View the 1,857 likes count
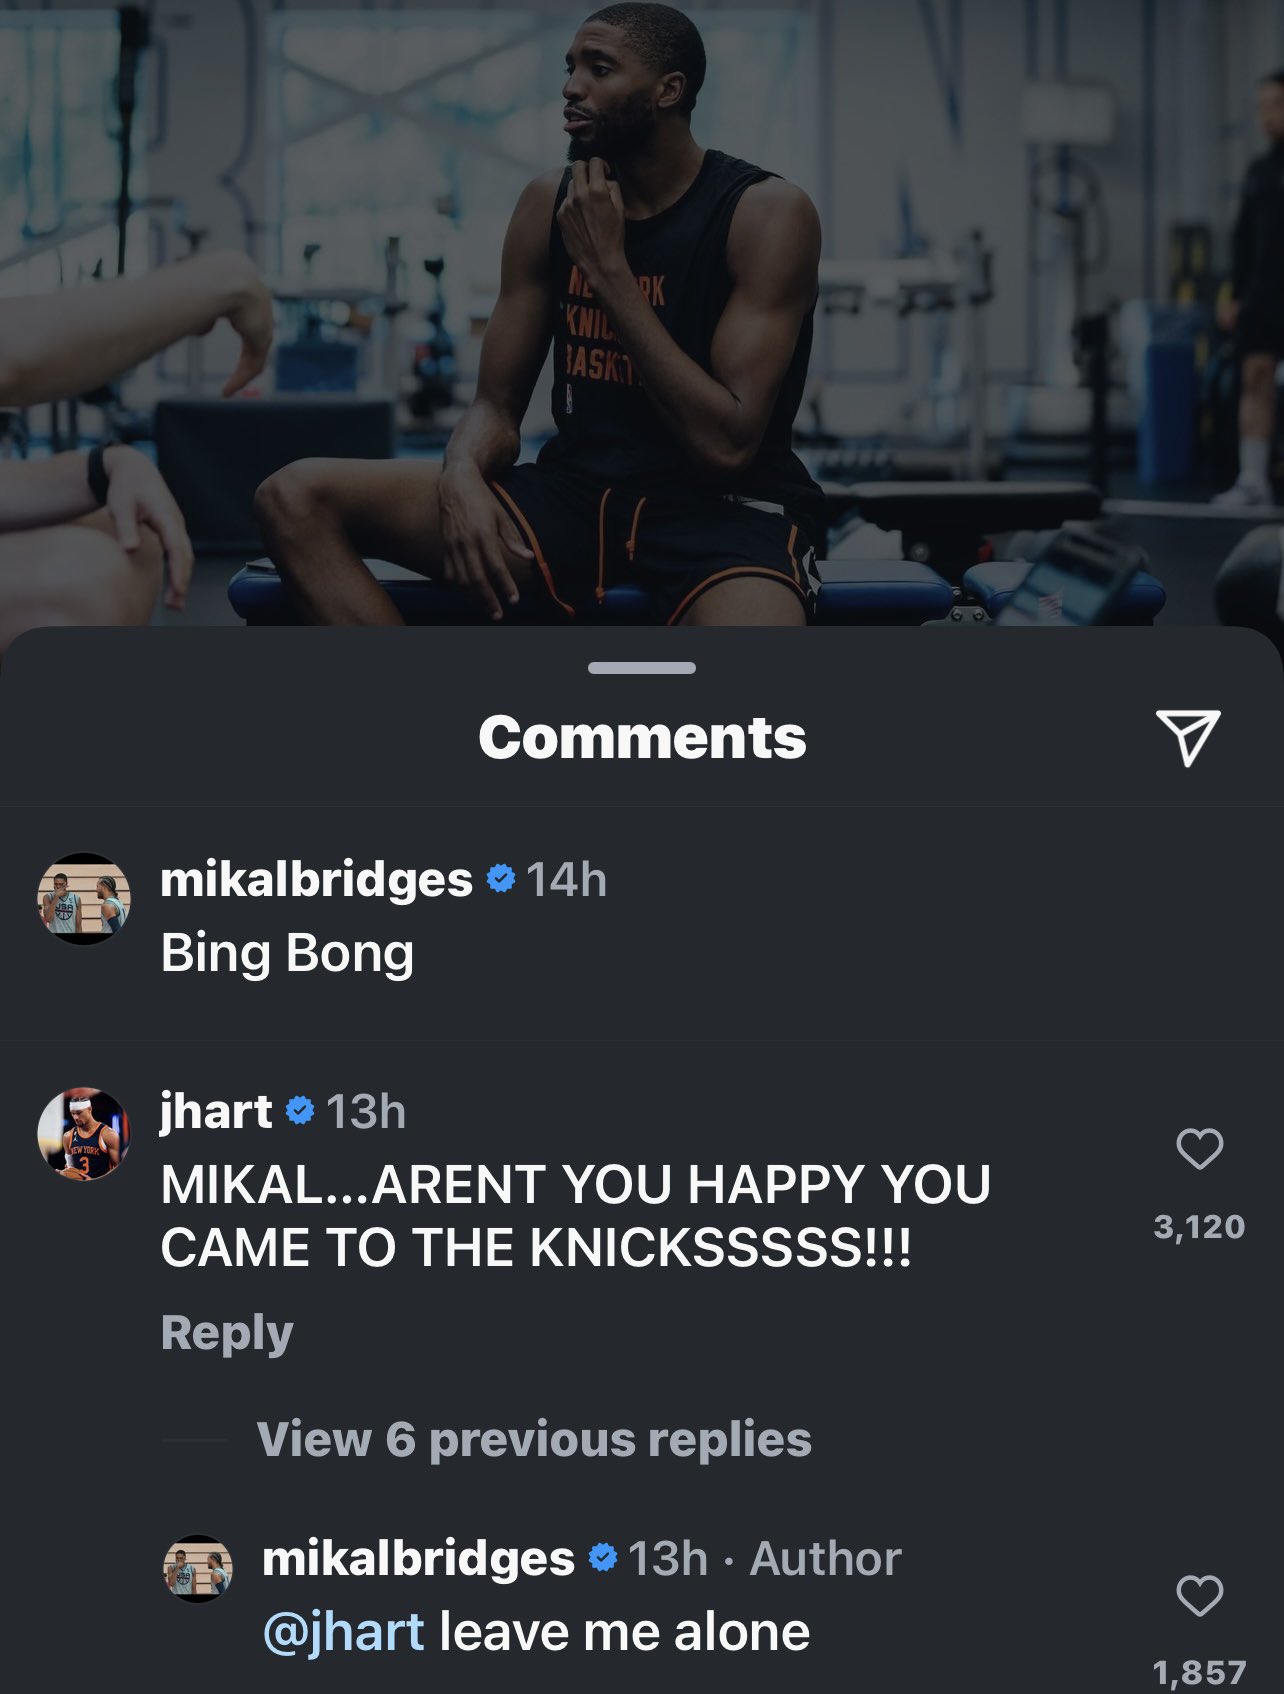The height and width of the screenshot is (1694, 1284). (1199, 1671)
